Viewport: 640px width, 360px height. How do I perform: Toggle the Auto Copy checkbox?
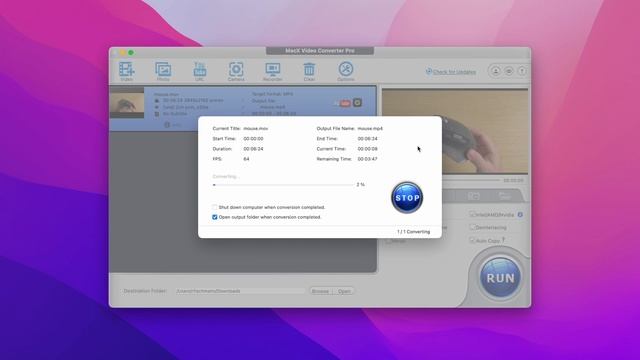(x=472, y=240)
